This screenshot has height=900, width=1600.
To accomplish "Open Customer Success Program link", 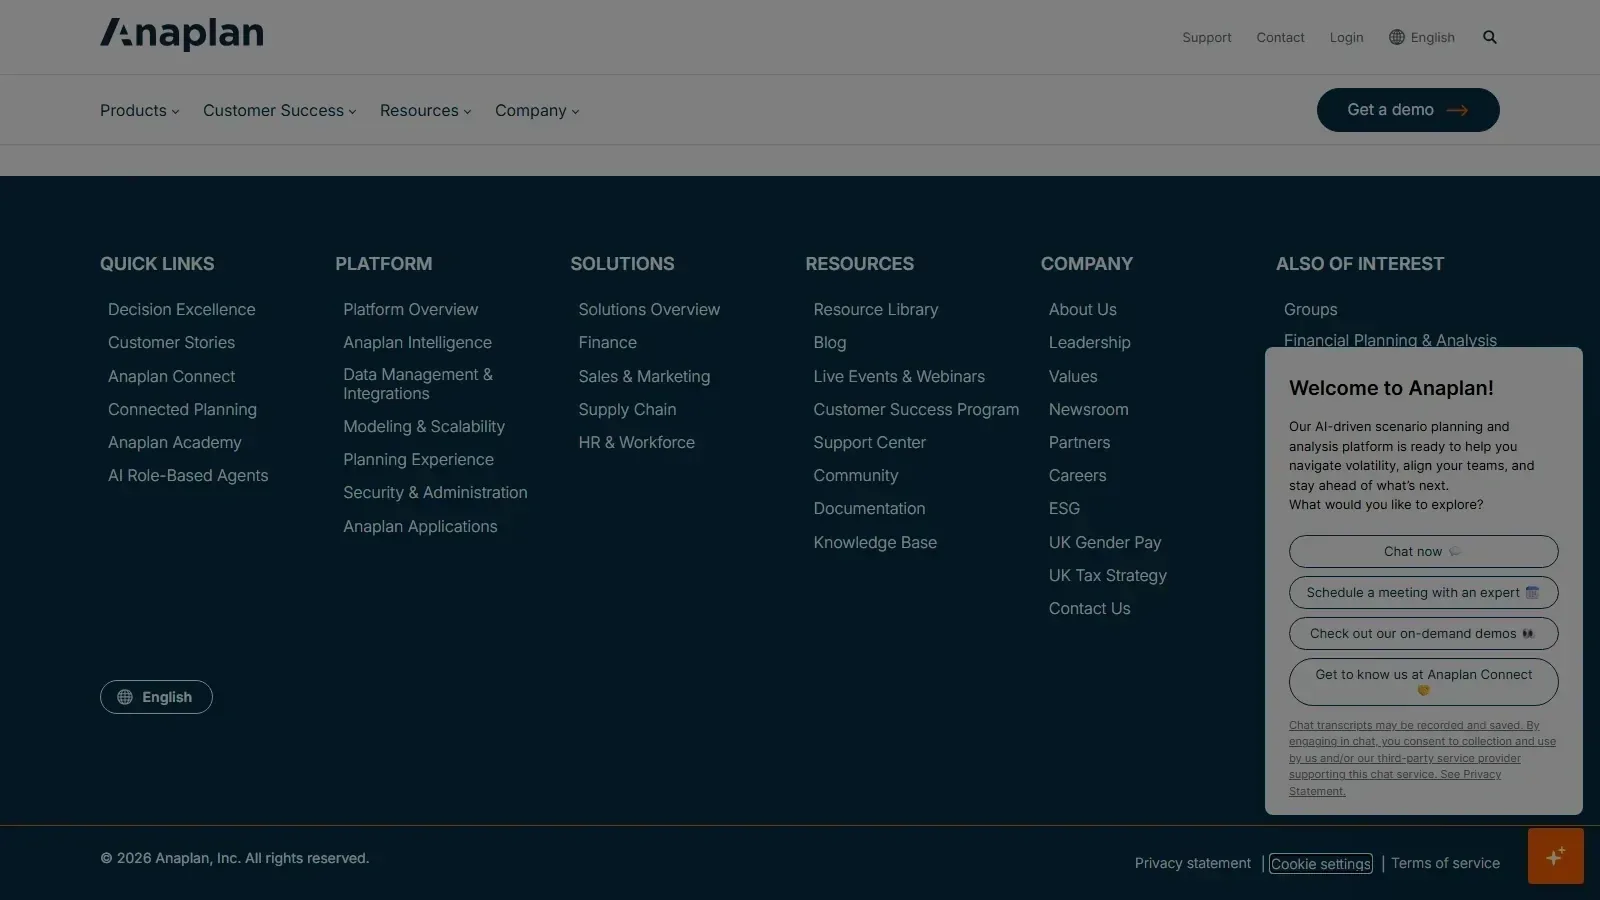I will point(916,410).
